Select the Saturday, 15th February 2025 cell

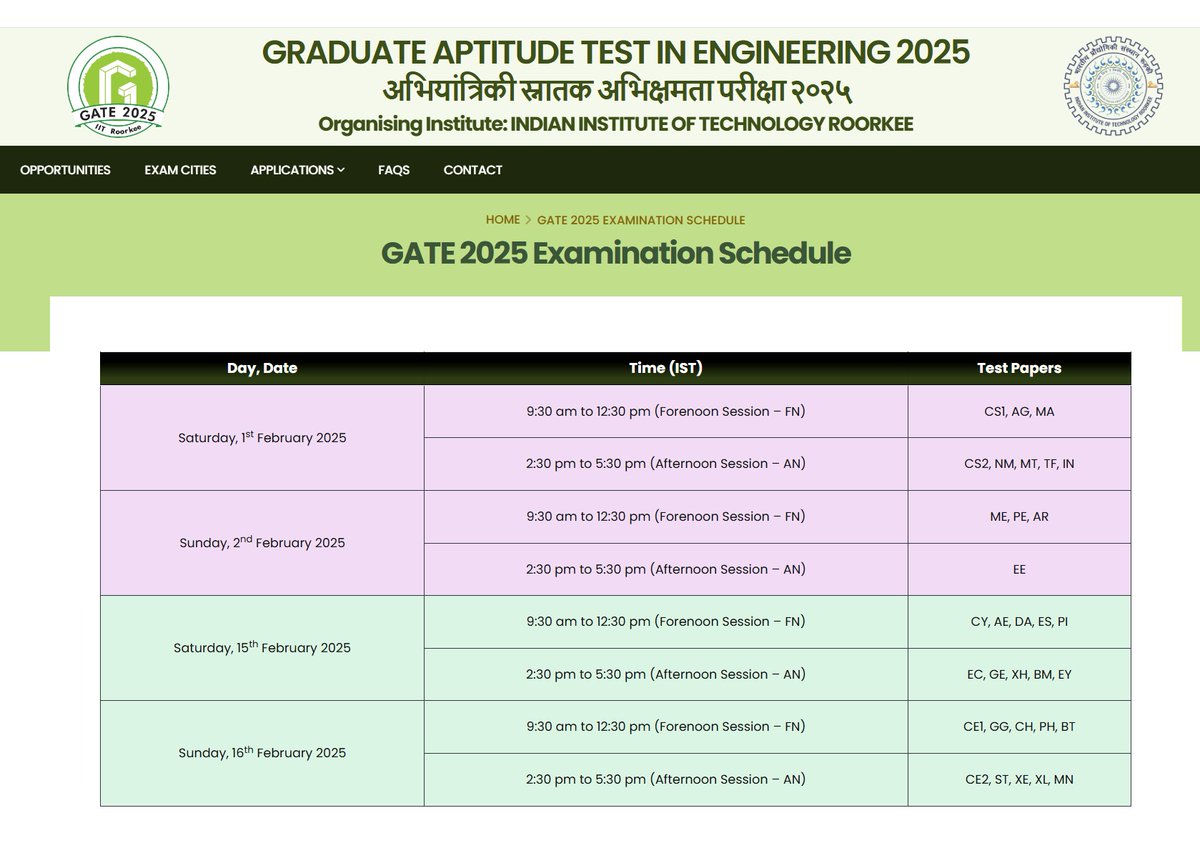tap(262, 648)
